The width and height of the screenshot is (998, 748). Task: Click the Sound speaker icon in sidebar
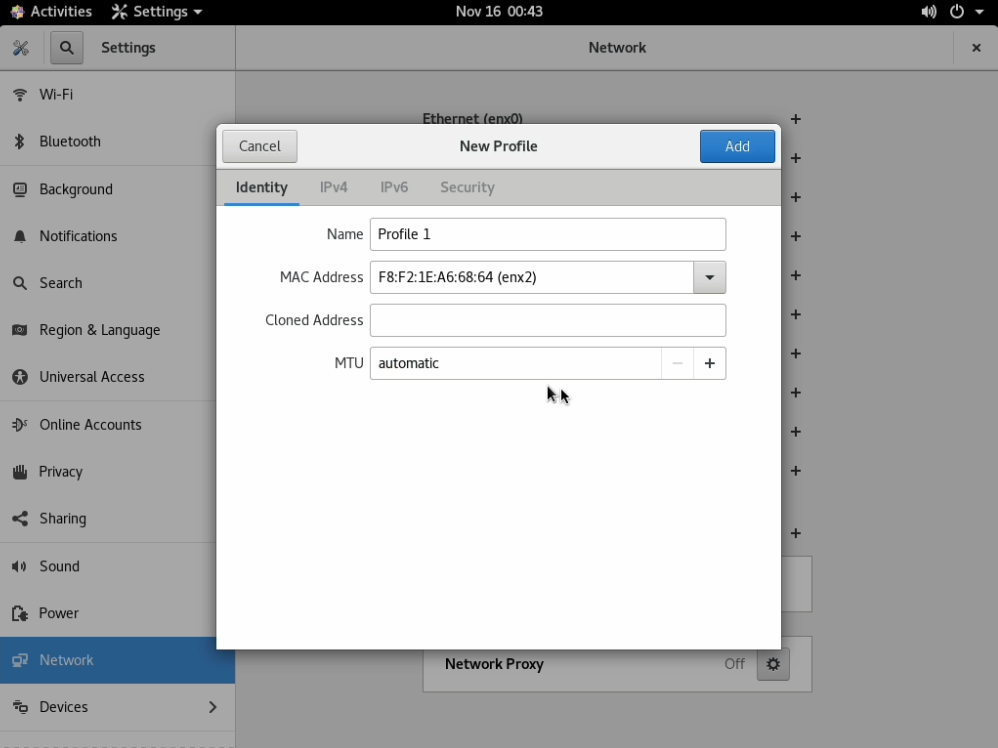click(x=20, y=567)
